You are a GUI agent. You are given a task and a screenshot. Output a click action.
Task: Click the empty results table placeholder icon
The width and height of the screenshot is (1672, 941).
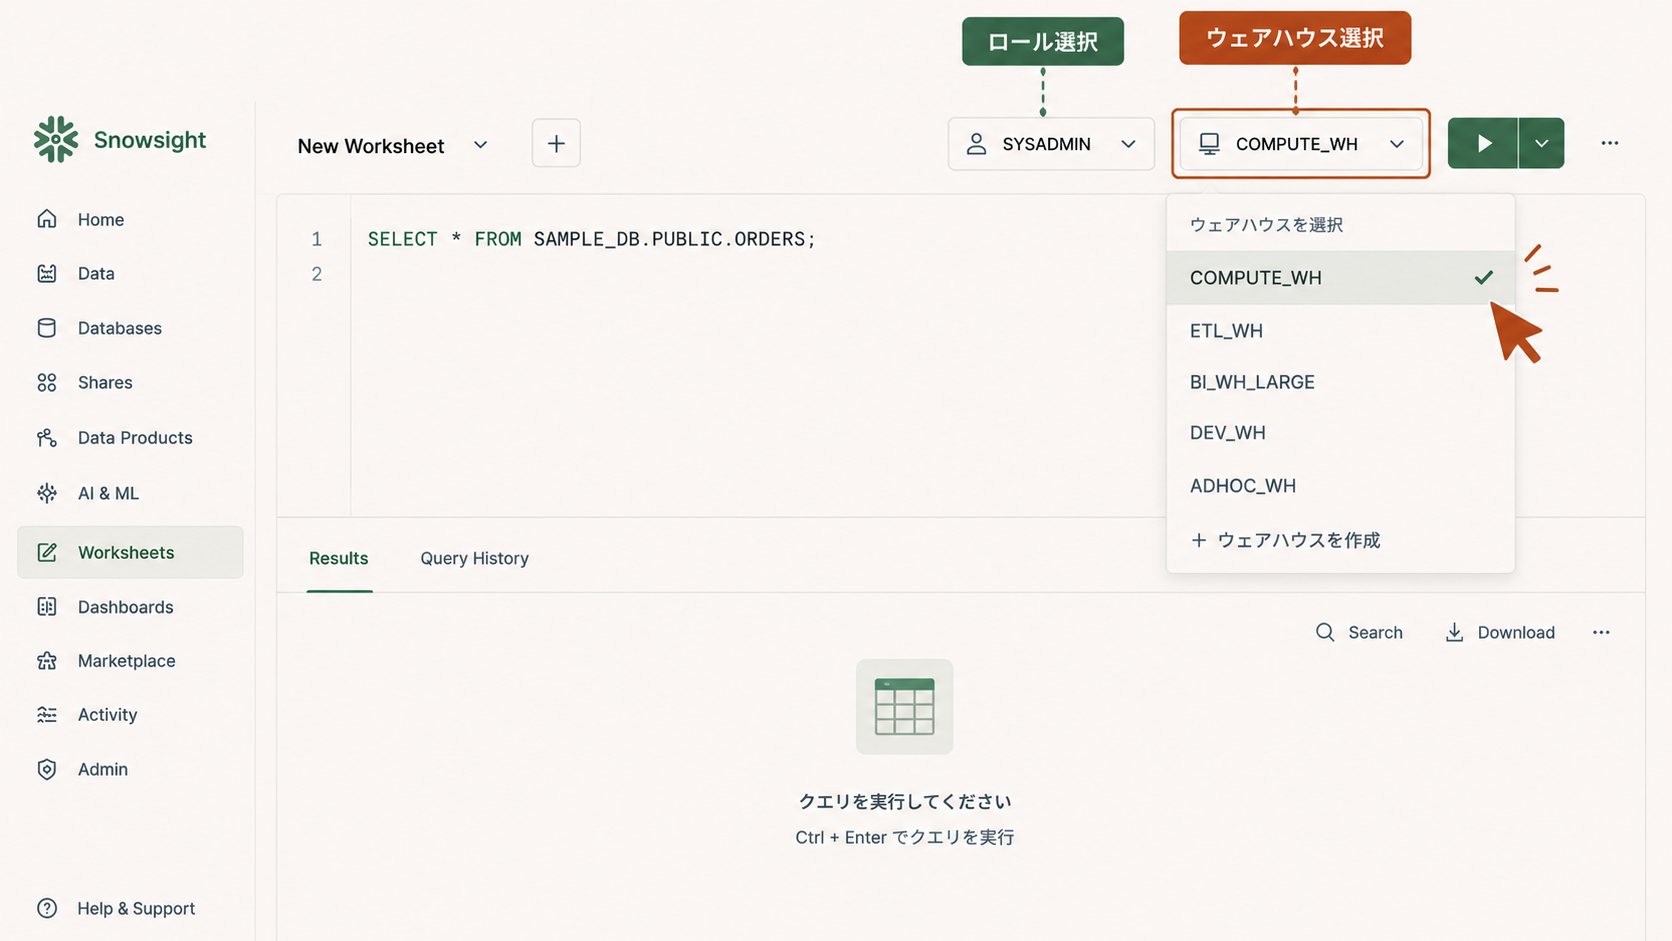904,706
